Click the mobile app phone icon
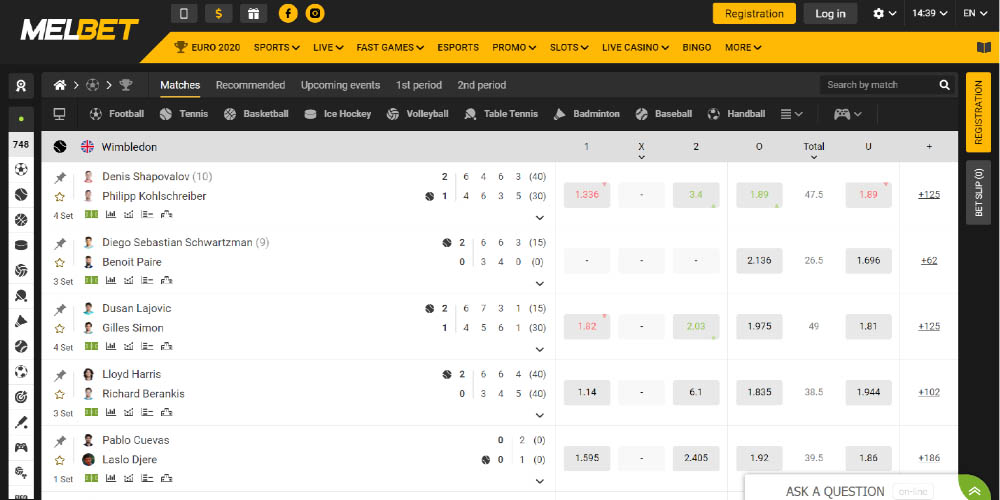1000x500 pixels. (x=183, y=14)
